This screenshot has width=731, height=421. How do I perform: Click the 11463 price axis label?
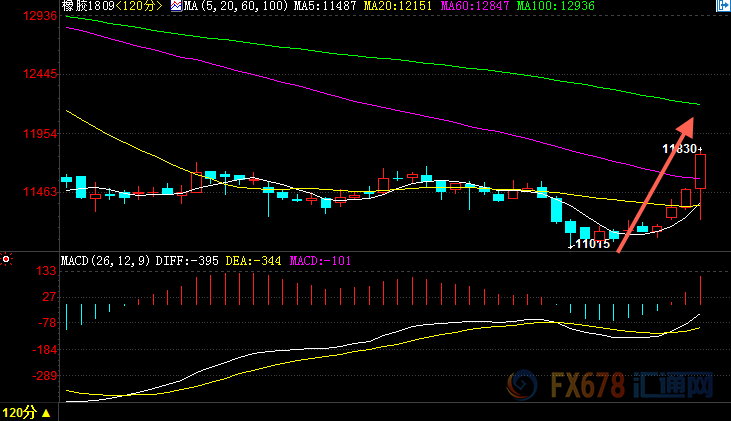point(40,192)
